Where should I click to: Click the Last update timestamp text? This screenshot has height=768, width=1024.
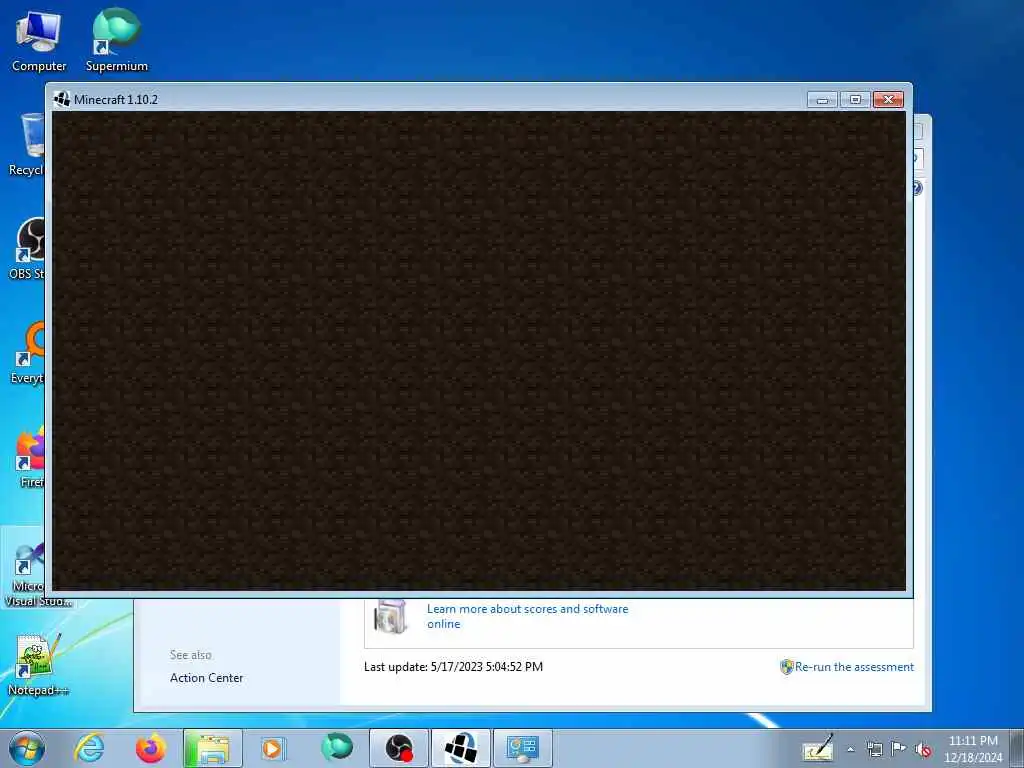point(453,667)
